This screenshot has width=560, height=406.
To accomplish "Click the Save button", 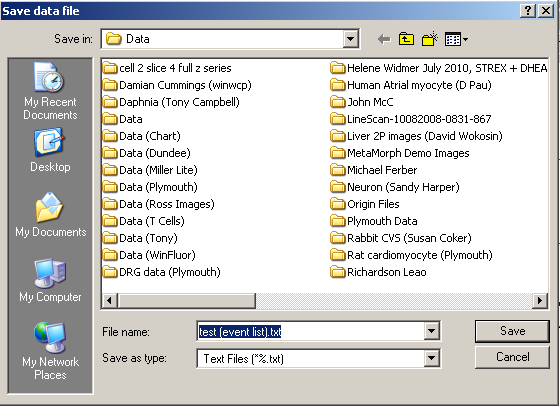I will pyautogui.click(x=512, y=331).
